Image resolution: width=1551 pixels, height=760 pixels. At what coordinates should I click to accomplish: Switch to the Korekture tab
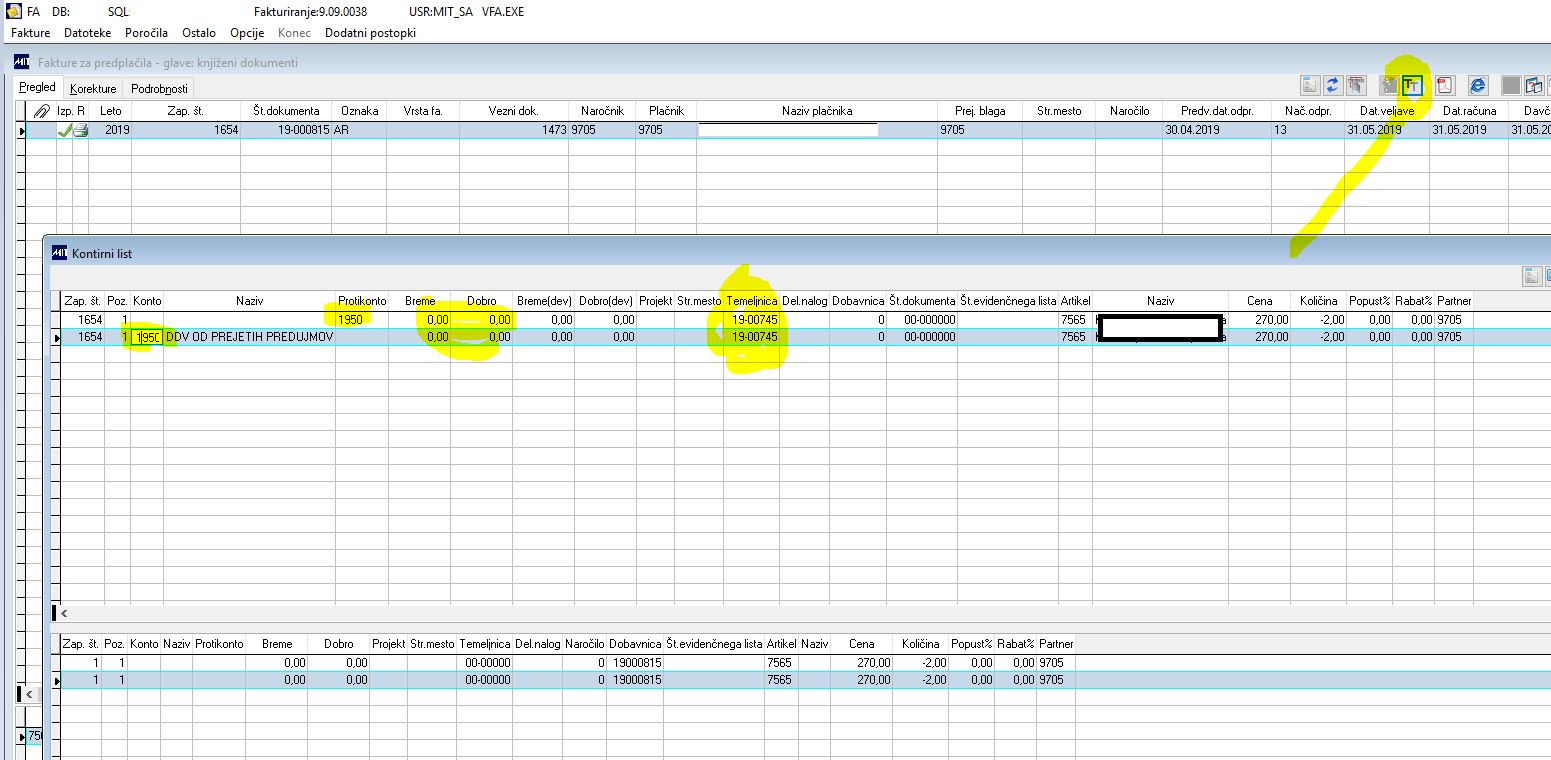(x=94, y=89)
